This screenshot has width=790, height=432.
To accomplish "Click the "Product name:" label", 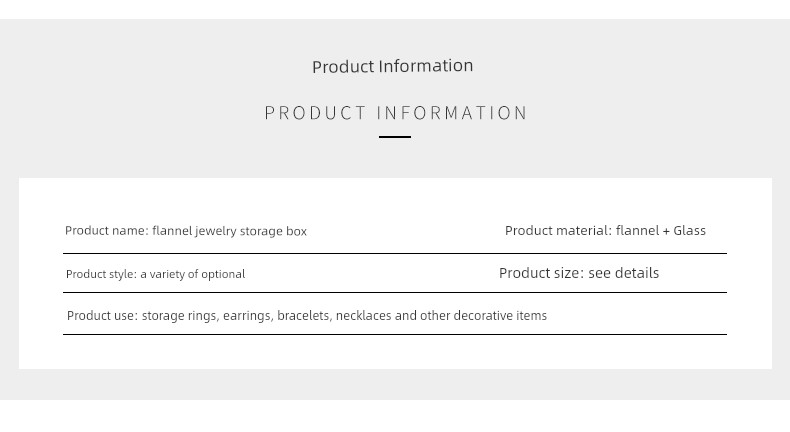I will tap(107, 230).
